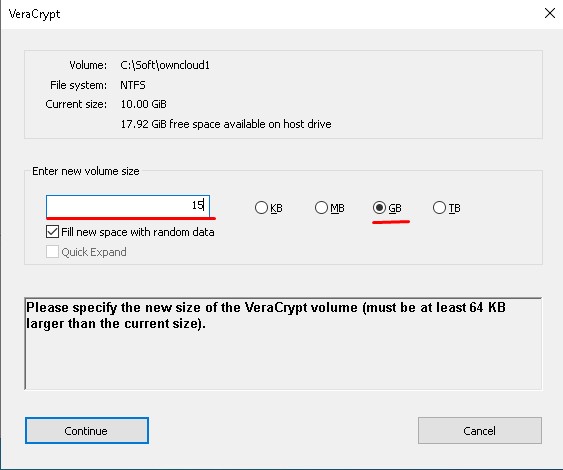This screenshot has height=470, width=563.
Task: Uncheck Fill new space with random data
Action: [52, 232]
